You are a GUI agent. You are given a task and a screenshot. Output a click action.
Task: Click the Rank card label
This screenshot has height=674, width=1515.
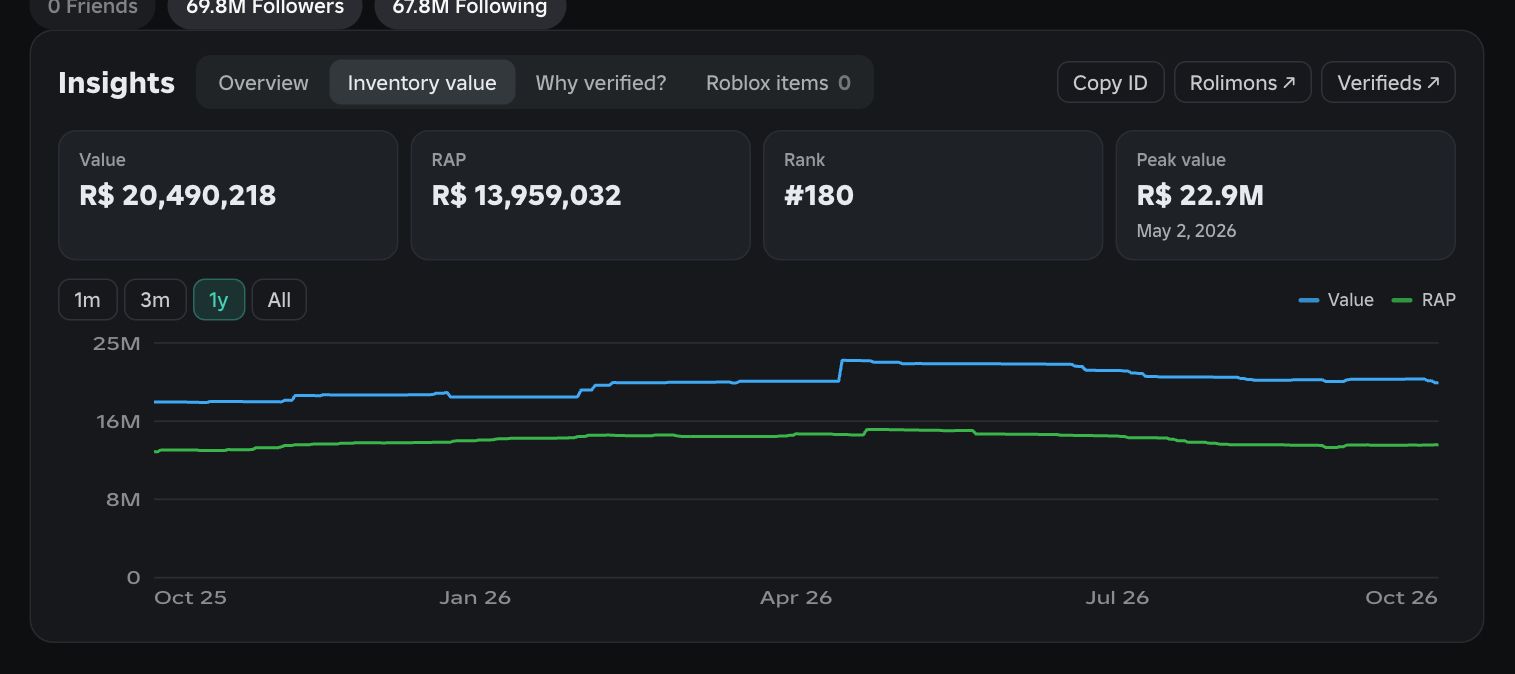(x=805, y=160)
